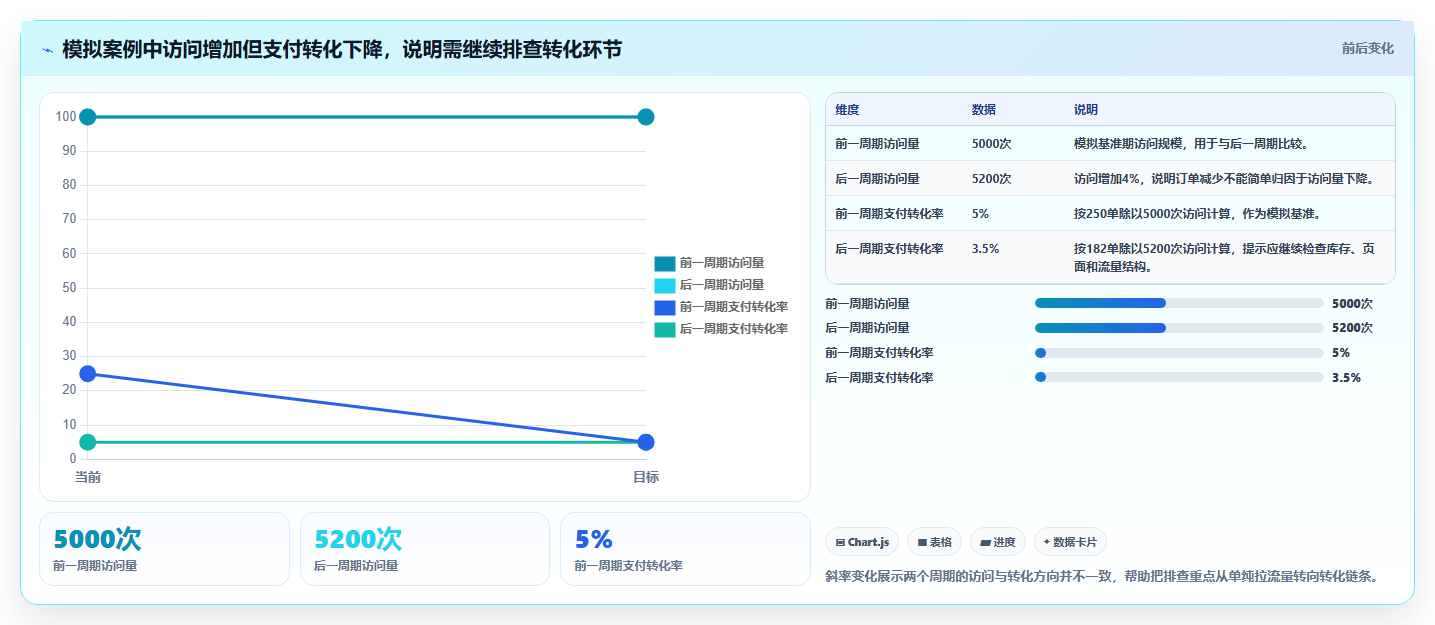Select the 5000次 data card
Screen dimensions: 1435x625
[x=164, y=549]
